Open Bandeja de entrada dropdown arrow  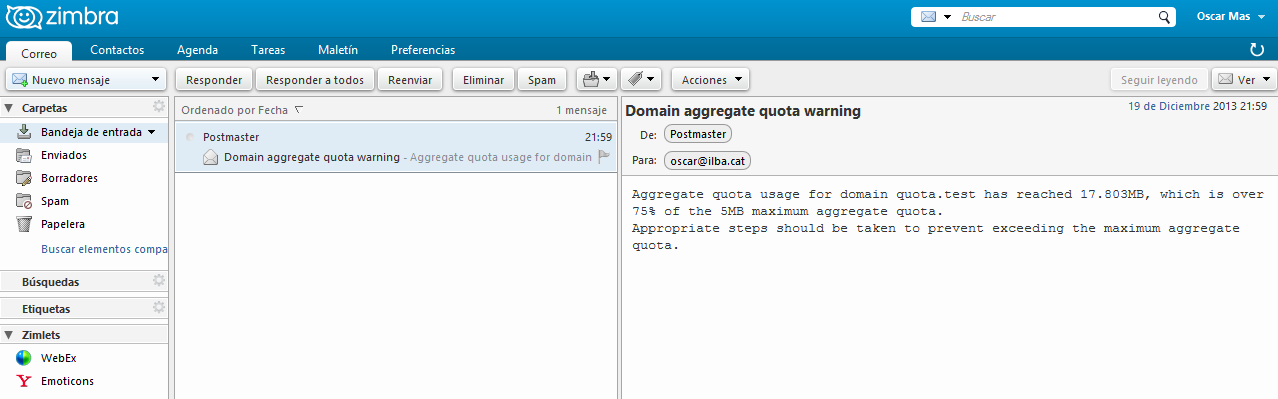pyautogui.click(x=152, y=132)
